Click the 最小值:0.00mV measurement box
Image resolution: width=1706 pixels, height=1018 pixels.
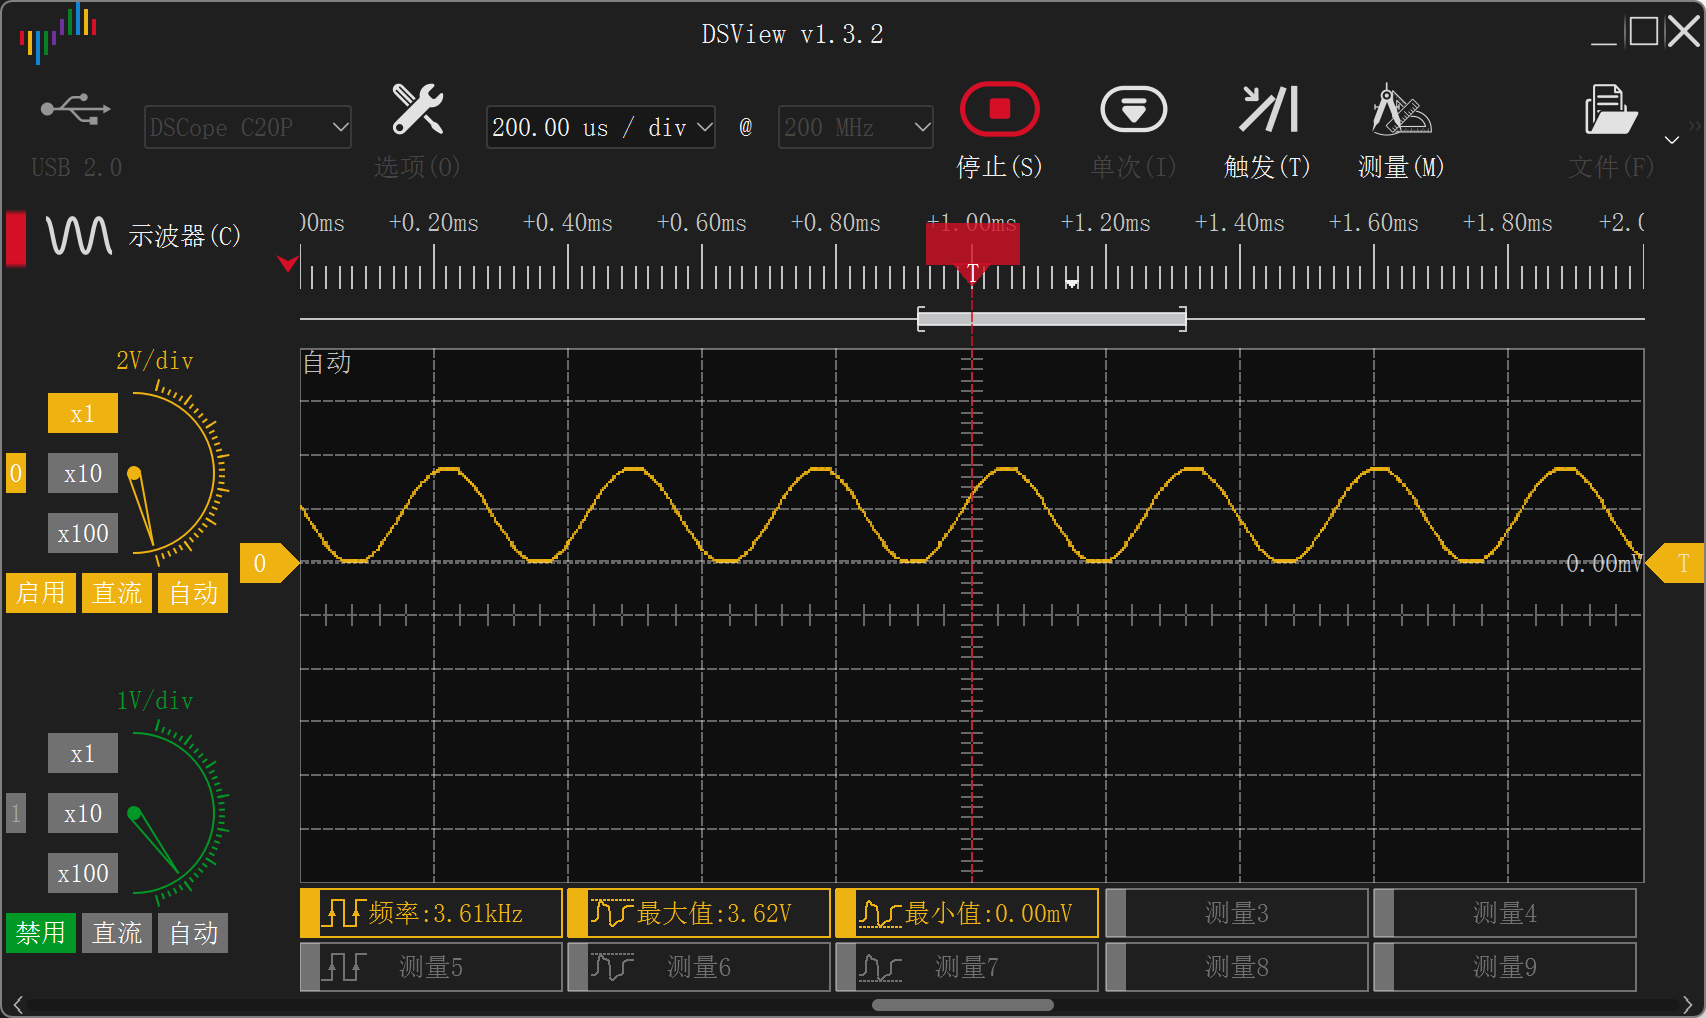click(967, 913)
